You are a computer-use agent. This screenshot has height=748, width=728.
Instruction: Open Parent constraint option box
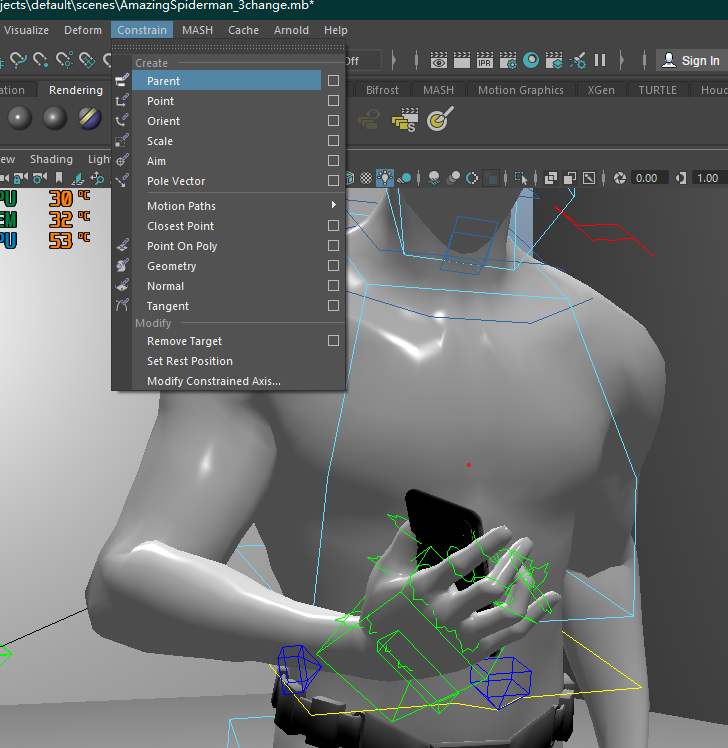(x=333, y=81)
